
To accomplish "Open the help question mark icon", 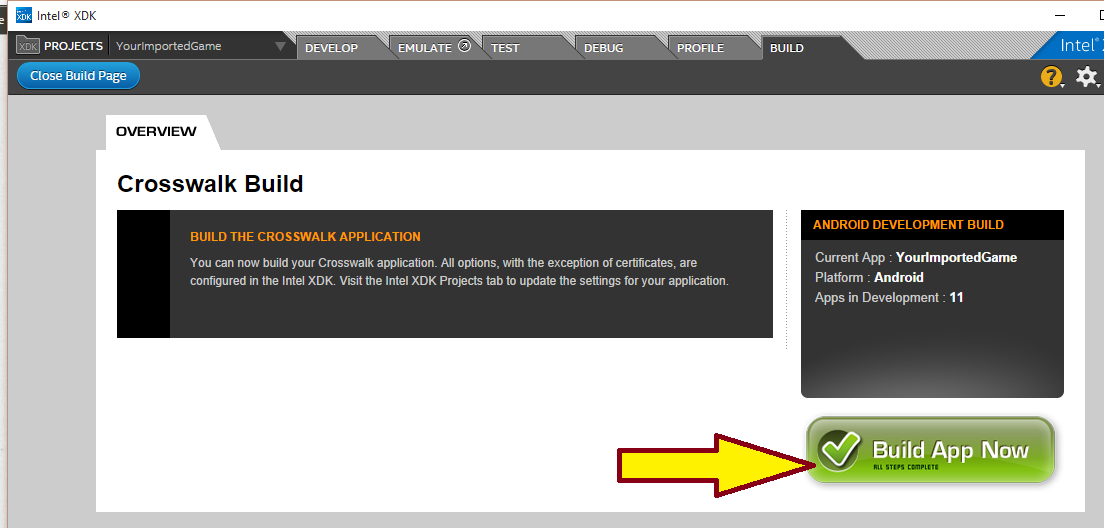I will [x=1051, y=77].
